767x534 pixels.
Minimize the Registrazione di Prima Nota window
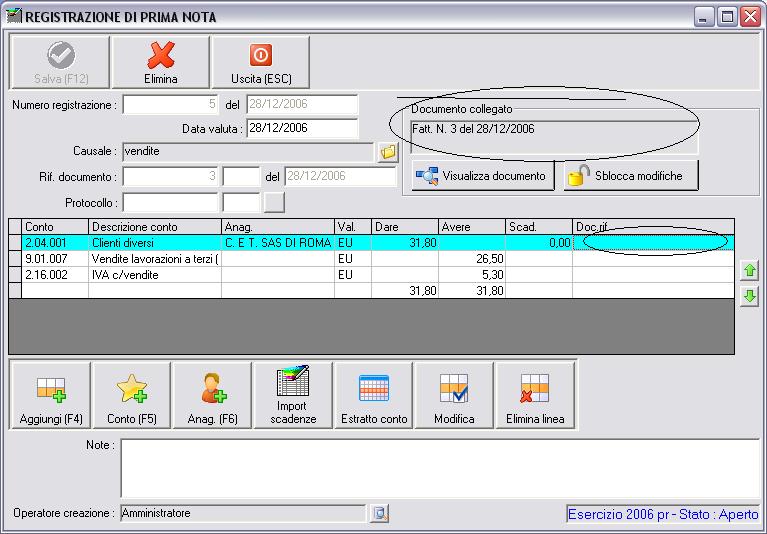[x=703, y=17]
